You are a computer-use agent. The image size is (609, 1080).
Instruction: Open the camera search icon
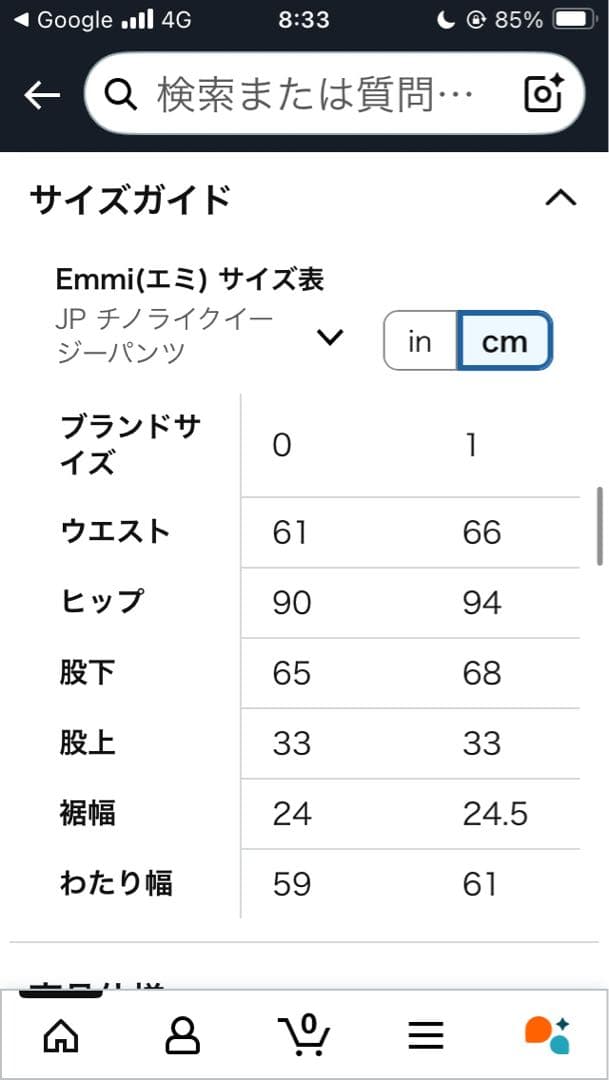pos(541,93)
